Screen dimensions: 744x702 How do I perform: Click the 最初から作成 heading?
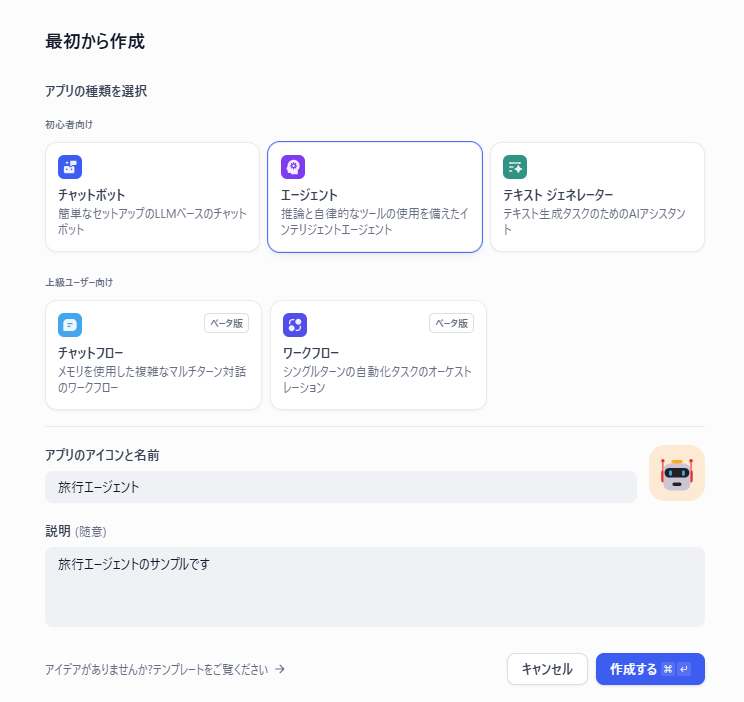pyautogui.click(x=95, y=41)
